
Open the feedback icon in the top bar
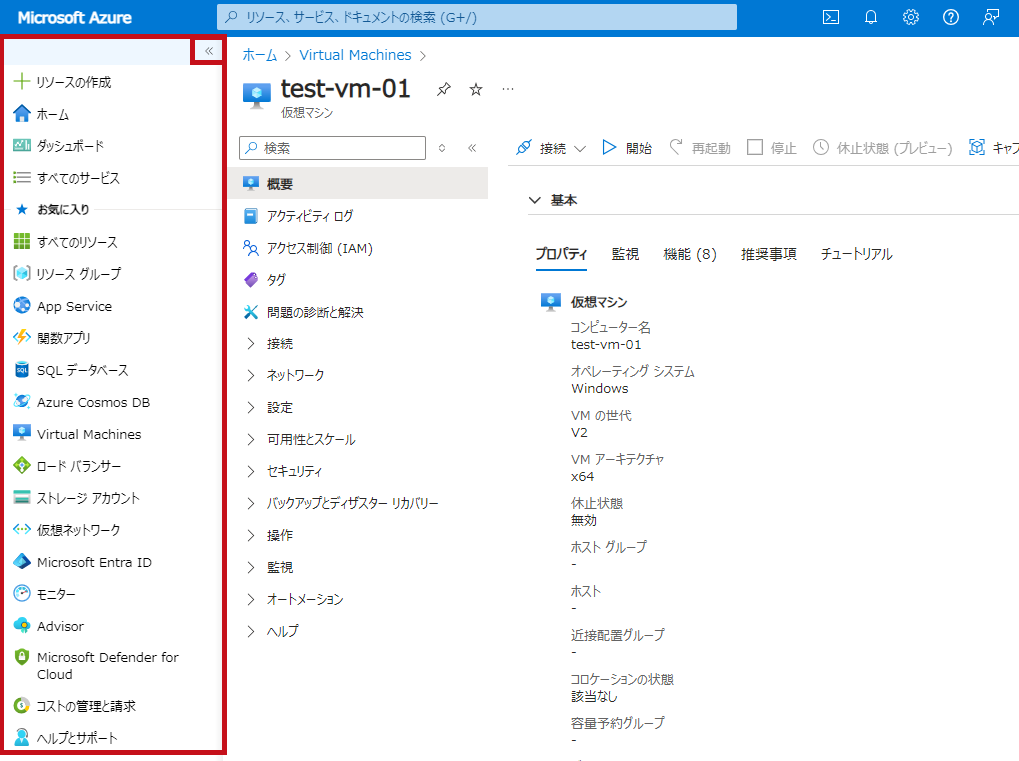coord(990,18)
